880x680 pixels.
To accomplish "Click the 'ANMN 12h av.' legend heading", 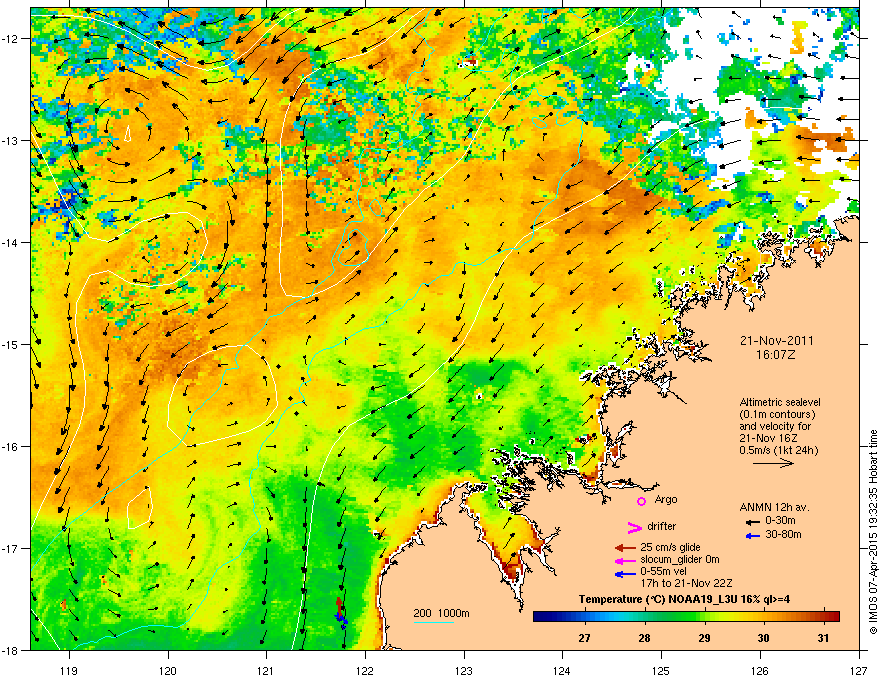I will point(774,507).
